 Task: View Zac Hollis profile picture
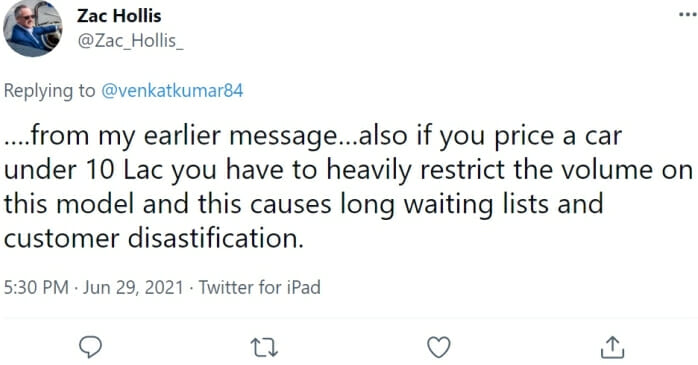point(32,28)
